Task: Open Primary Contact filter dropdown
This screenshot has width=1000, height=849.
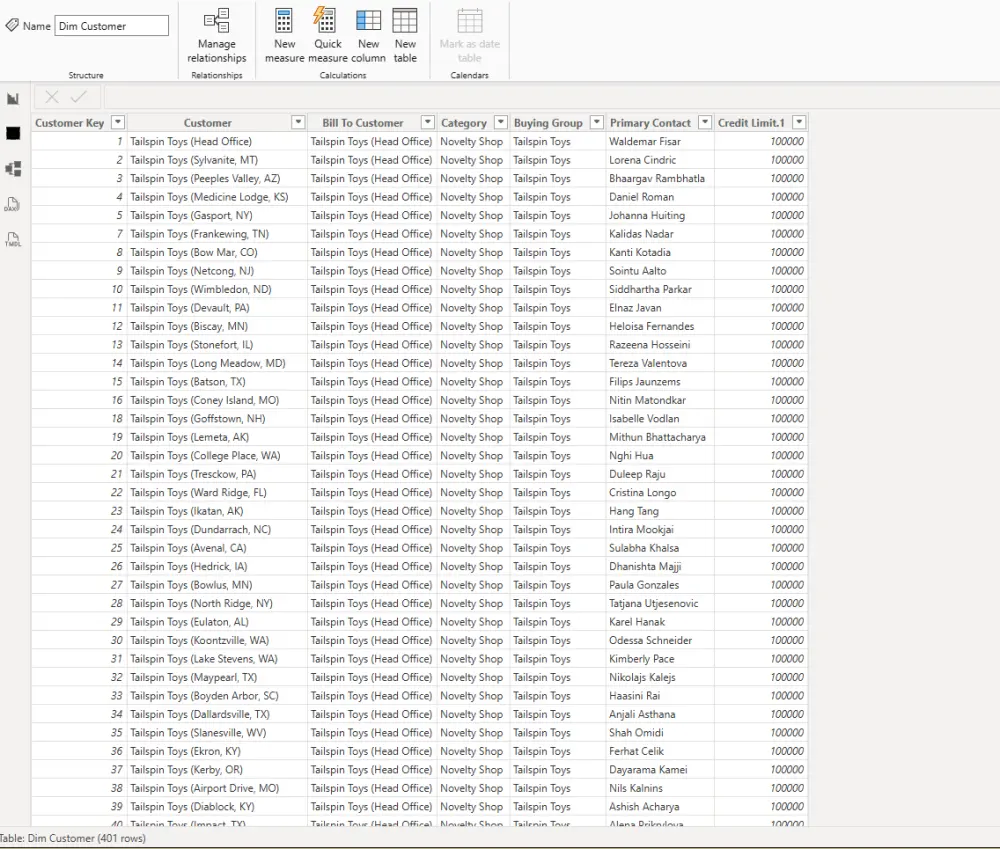Action: coord(705,122)
